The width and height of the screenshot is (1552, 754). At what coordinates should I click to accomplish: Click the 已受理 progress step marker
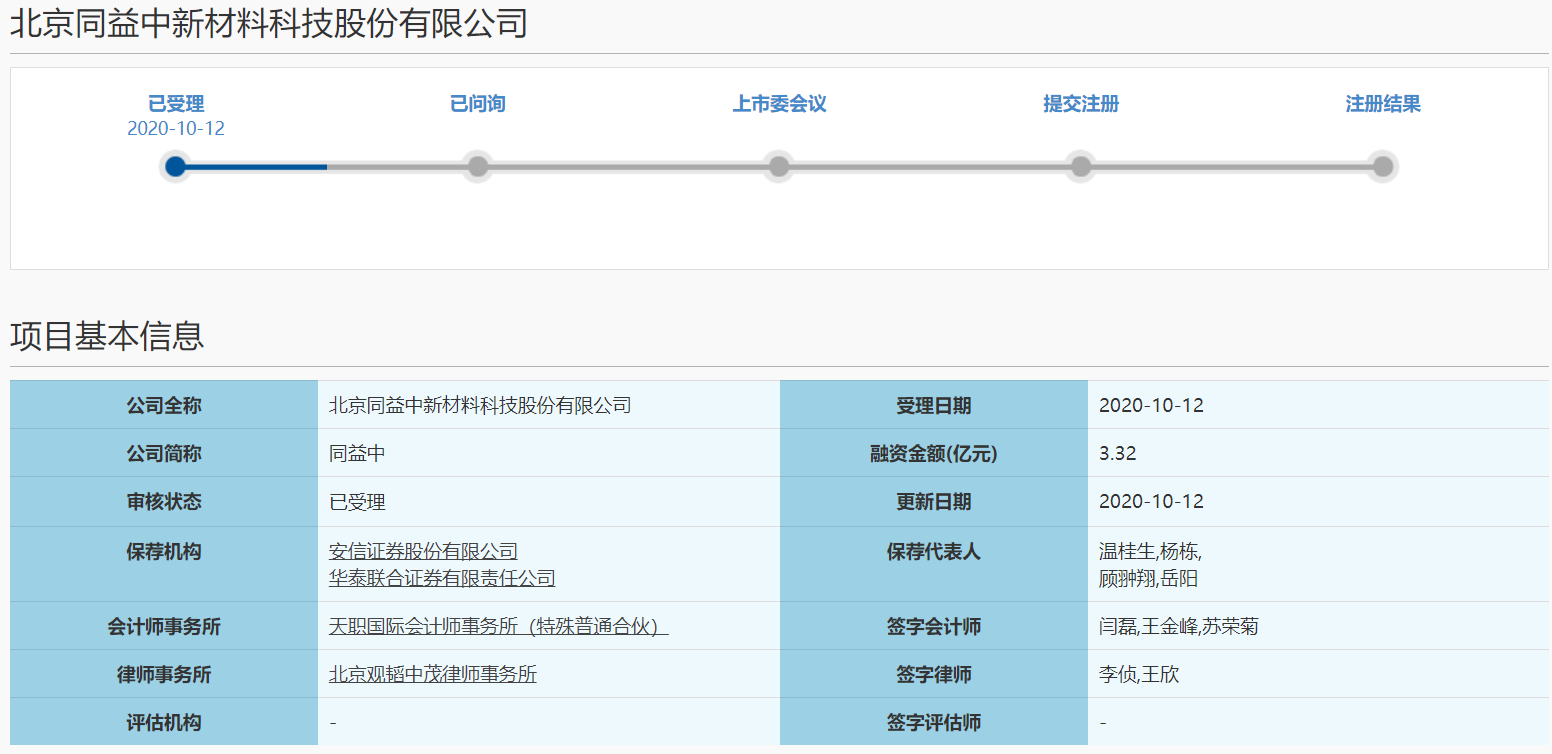(x=176, y=166)
